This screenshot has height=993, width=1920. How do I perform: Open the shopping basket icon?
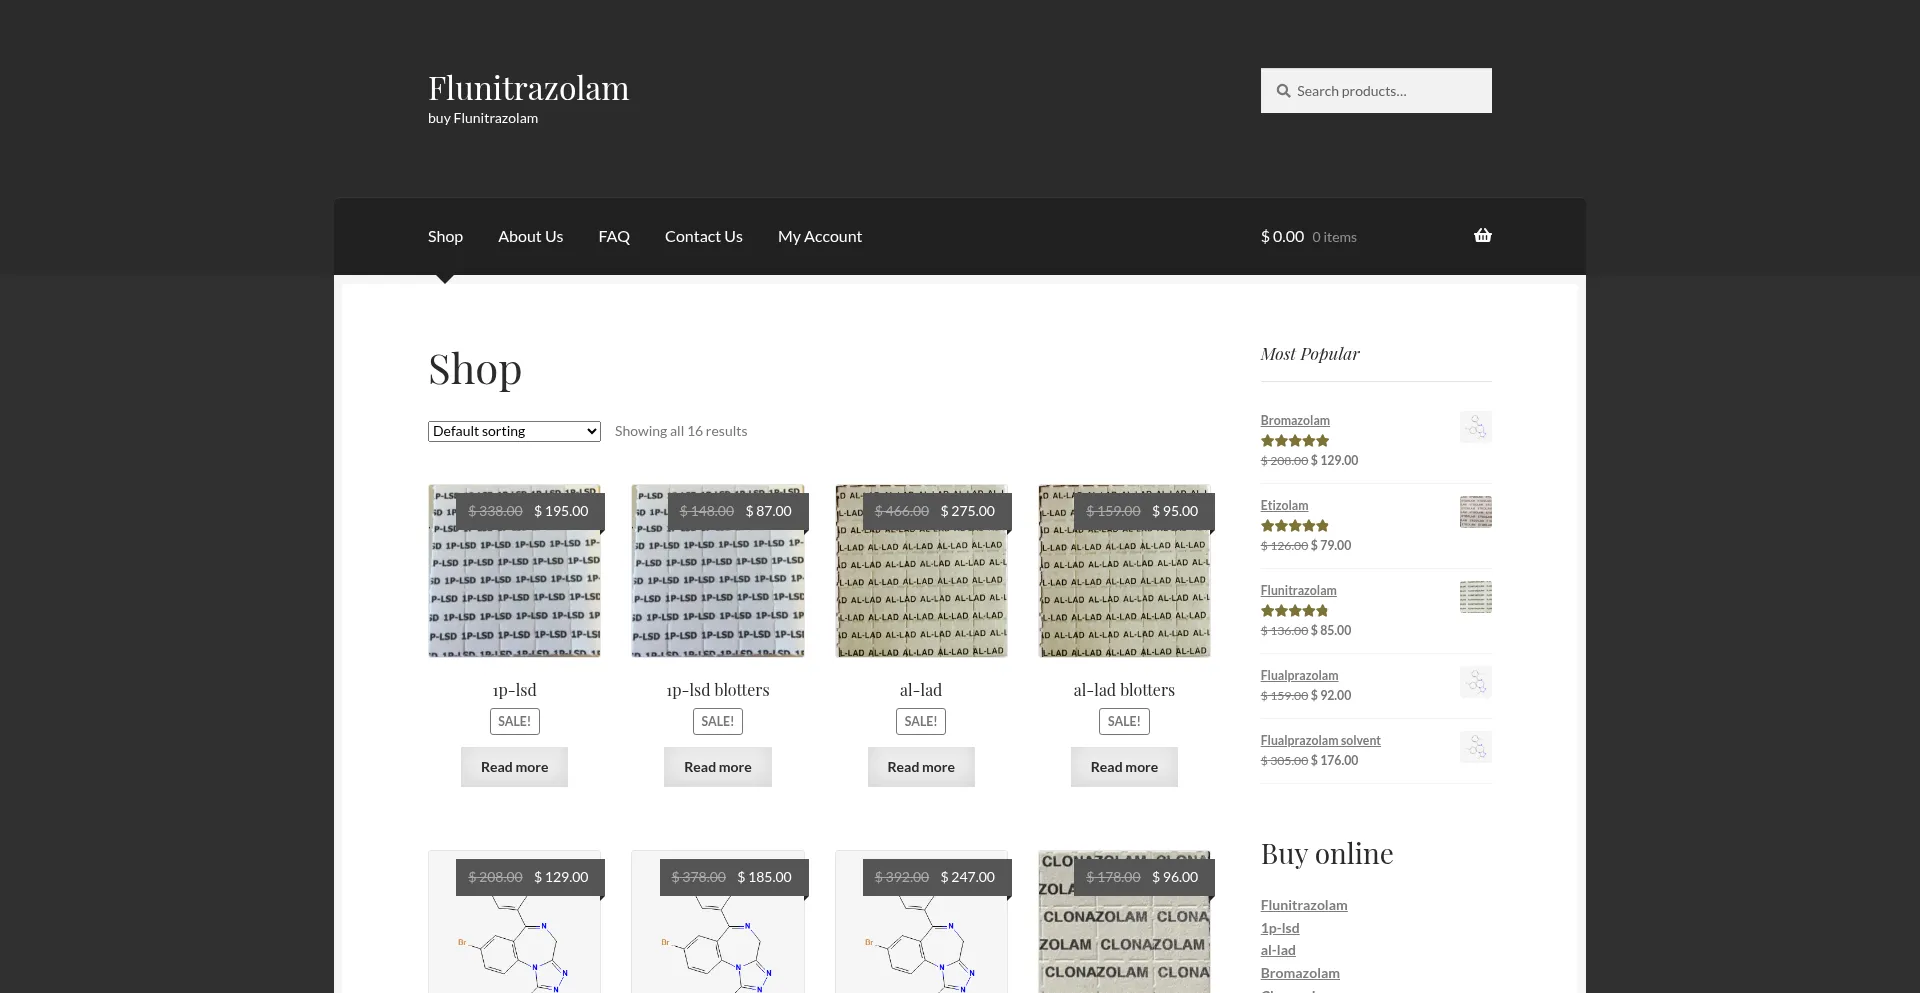click(x=1483, y=236)
